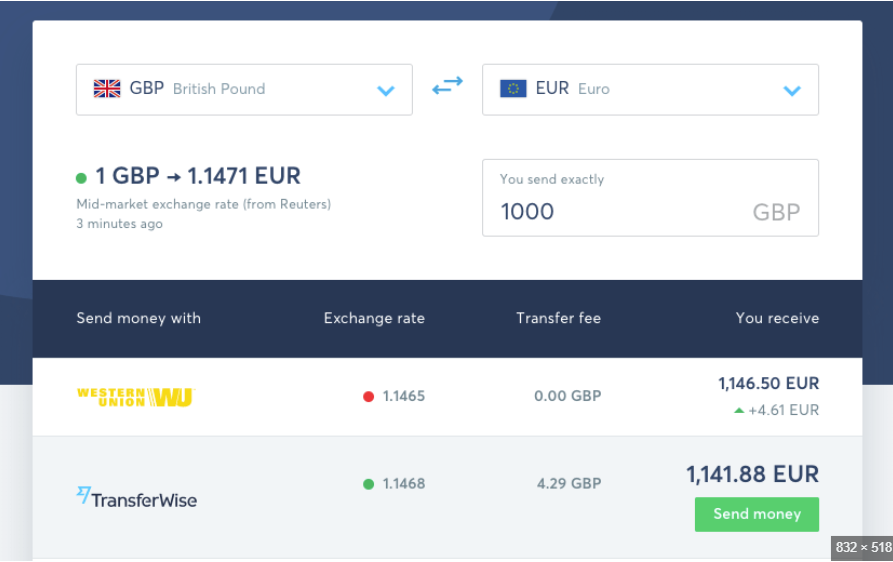Image resolution: width=893 pixels, height=562 pixels.
Task: Click the swap currencies arrows icon
Action: [447, 88]
